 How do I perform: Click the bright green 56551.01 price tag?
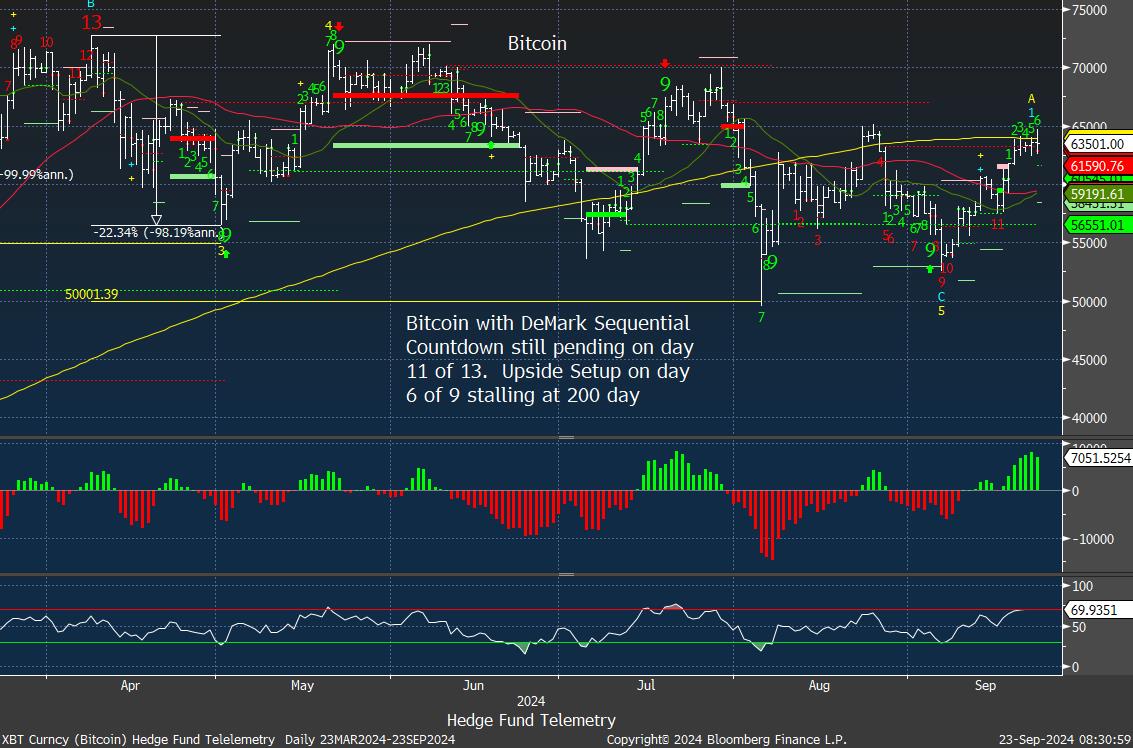(1098, 225)
